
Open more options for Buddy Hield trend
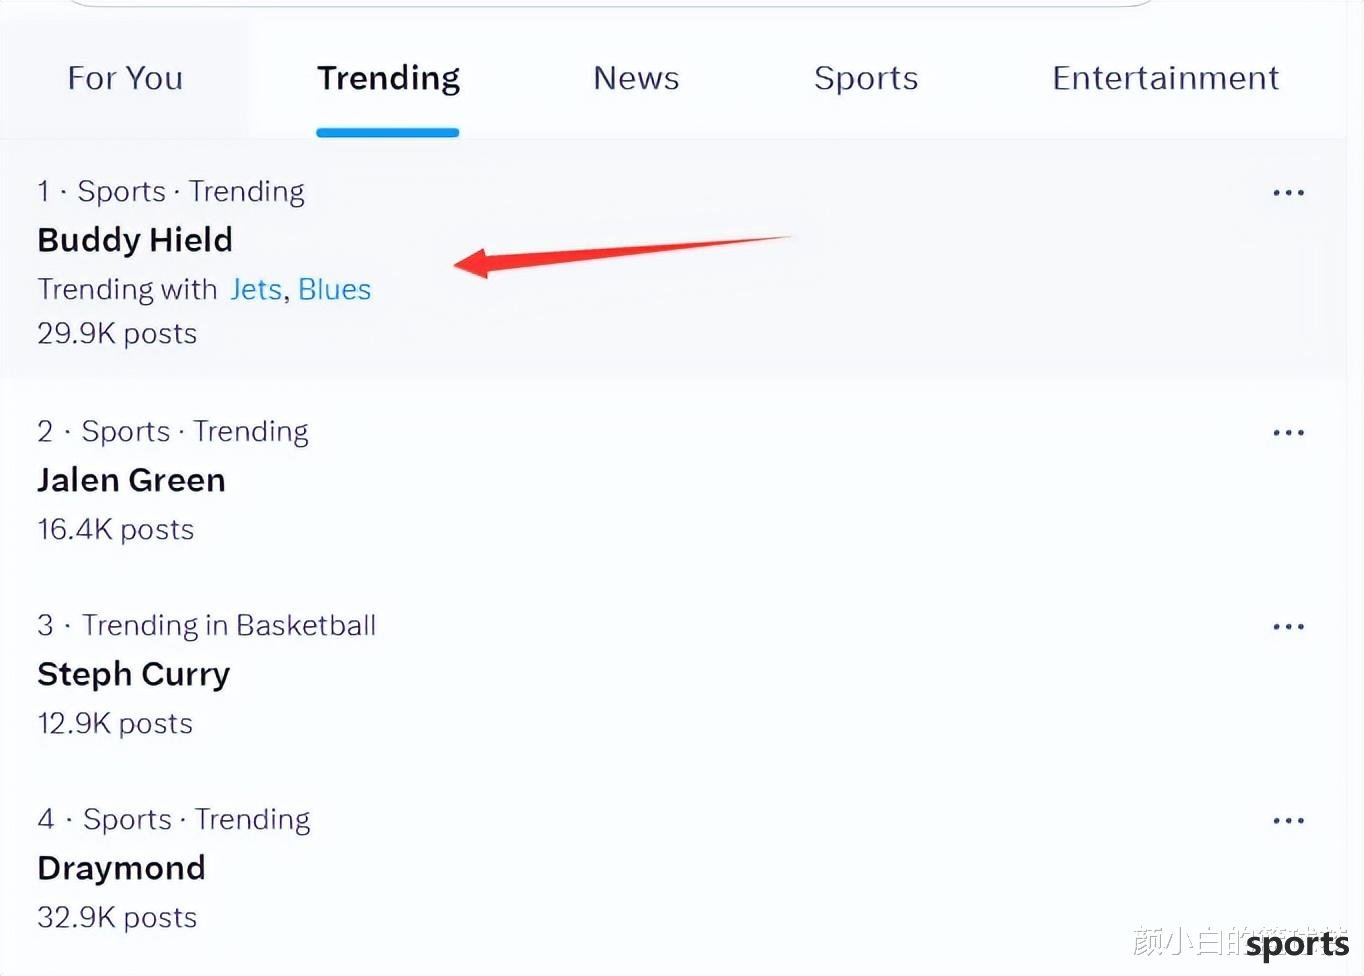point(1288,193)
